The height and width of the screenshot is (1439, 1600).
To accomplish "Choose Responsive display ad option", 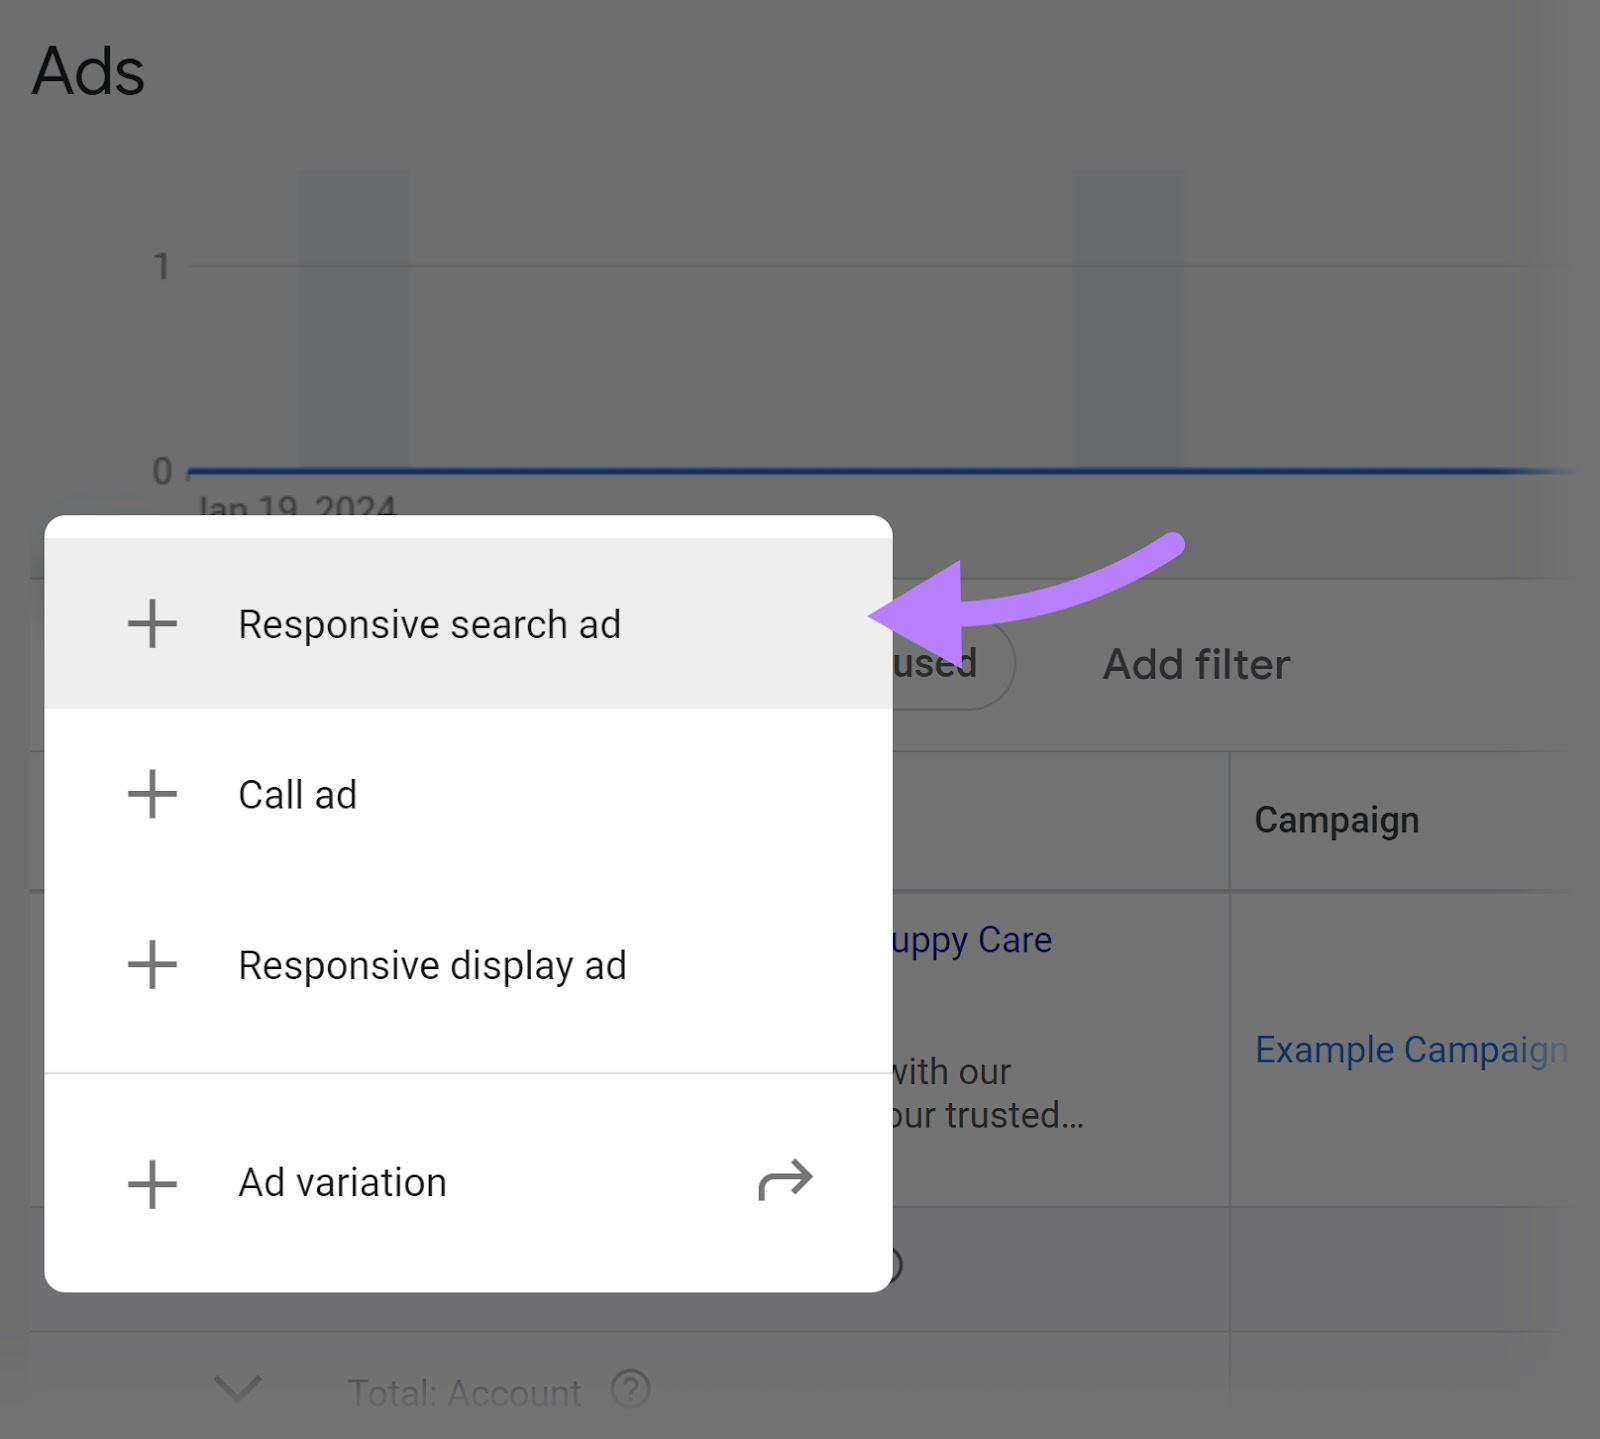I will [x=431, y=965].
